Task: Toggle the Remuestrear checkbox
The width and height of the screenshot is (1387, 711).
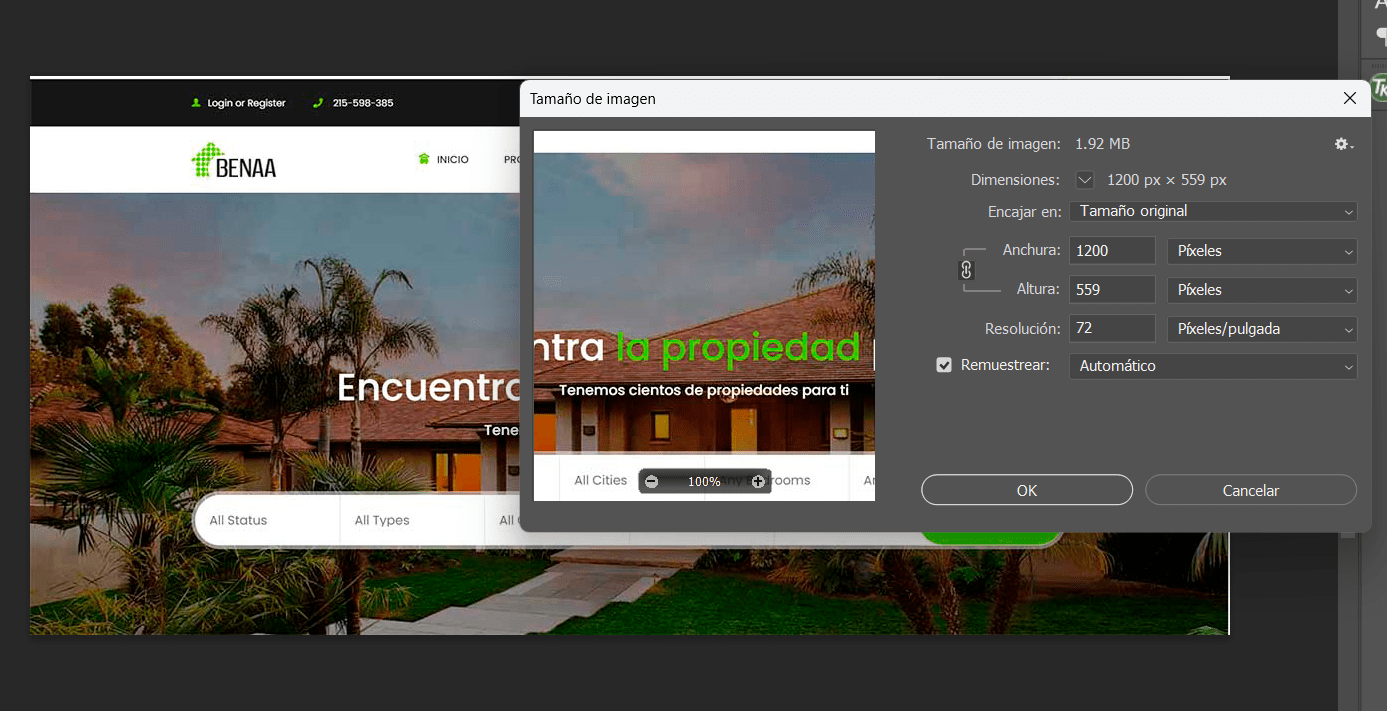Action: point(943,365)
